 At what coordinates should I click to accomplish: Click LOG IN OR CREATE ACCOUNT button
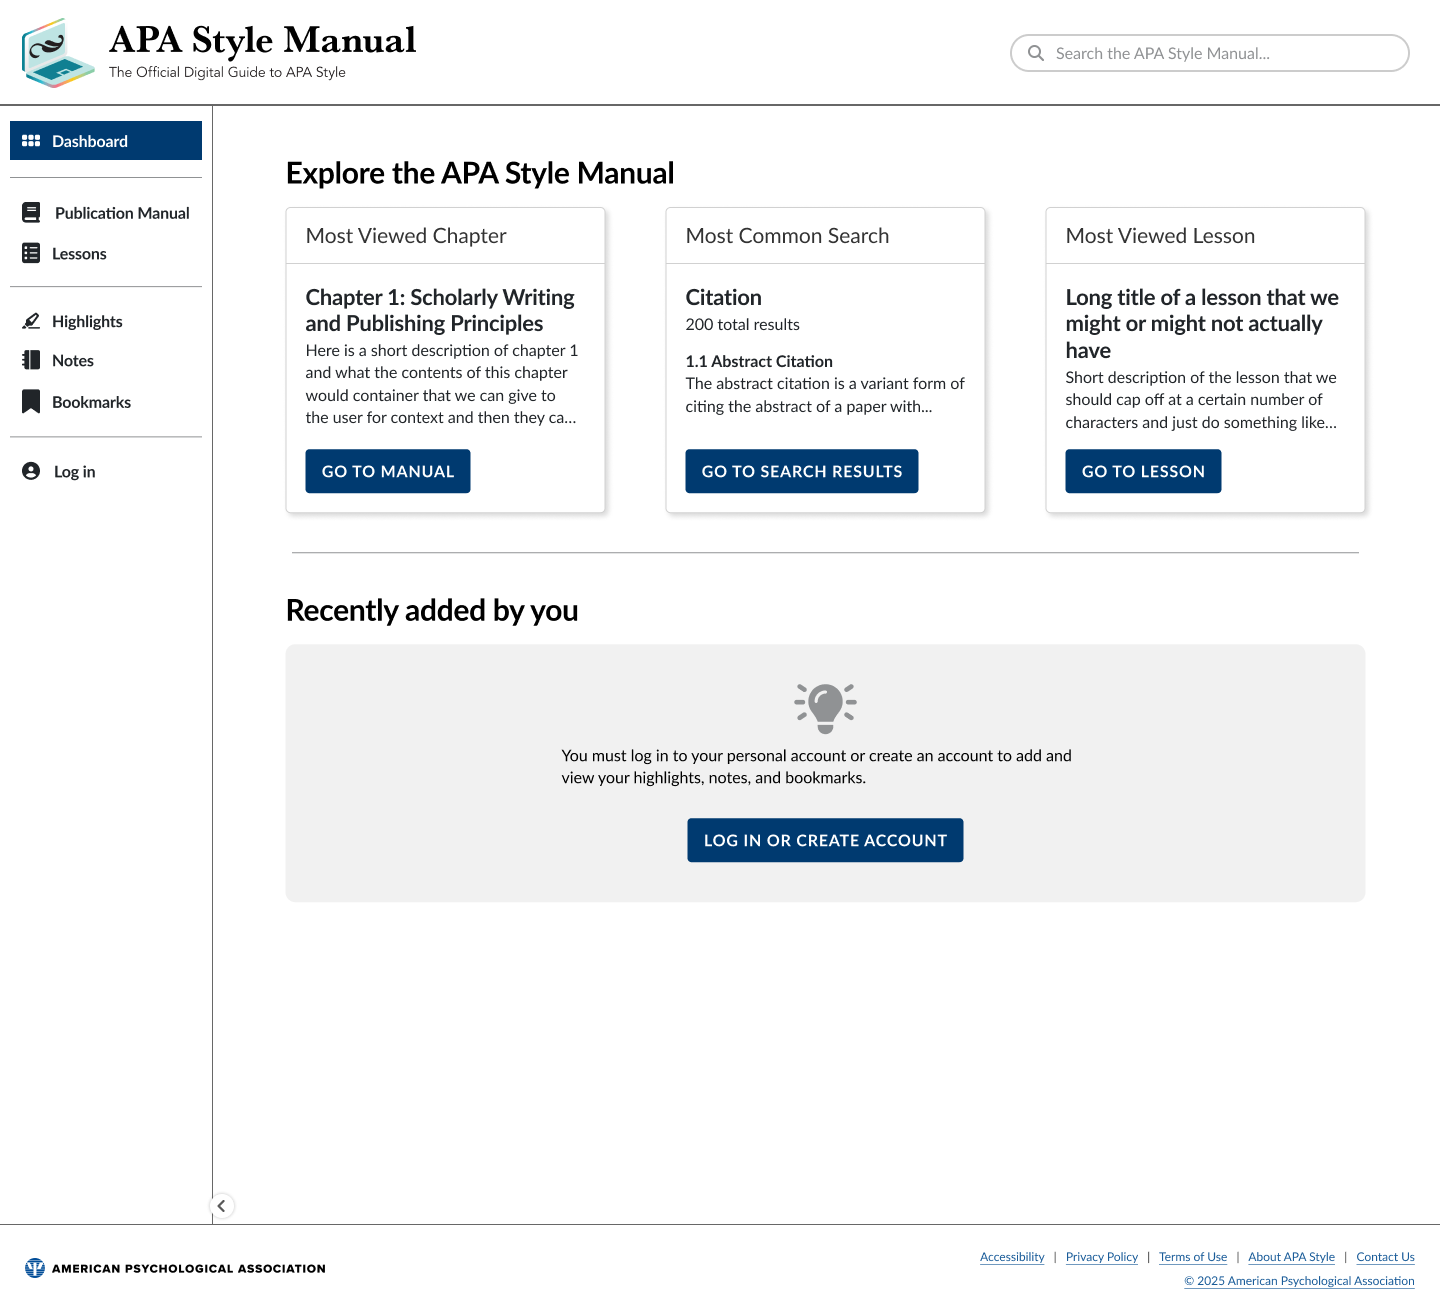point(825,840)
